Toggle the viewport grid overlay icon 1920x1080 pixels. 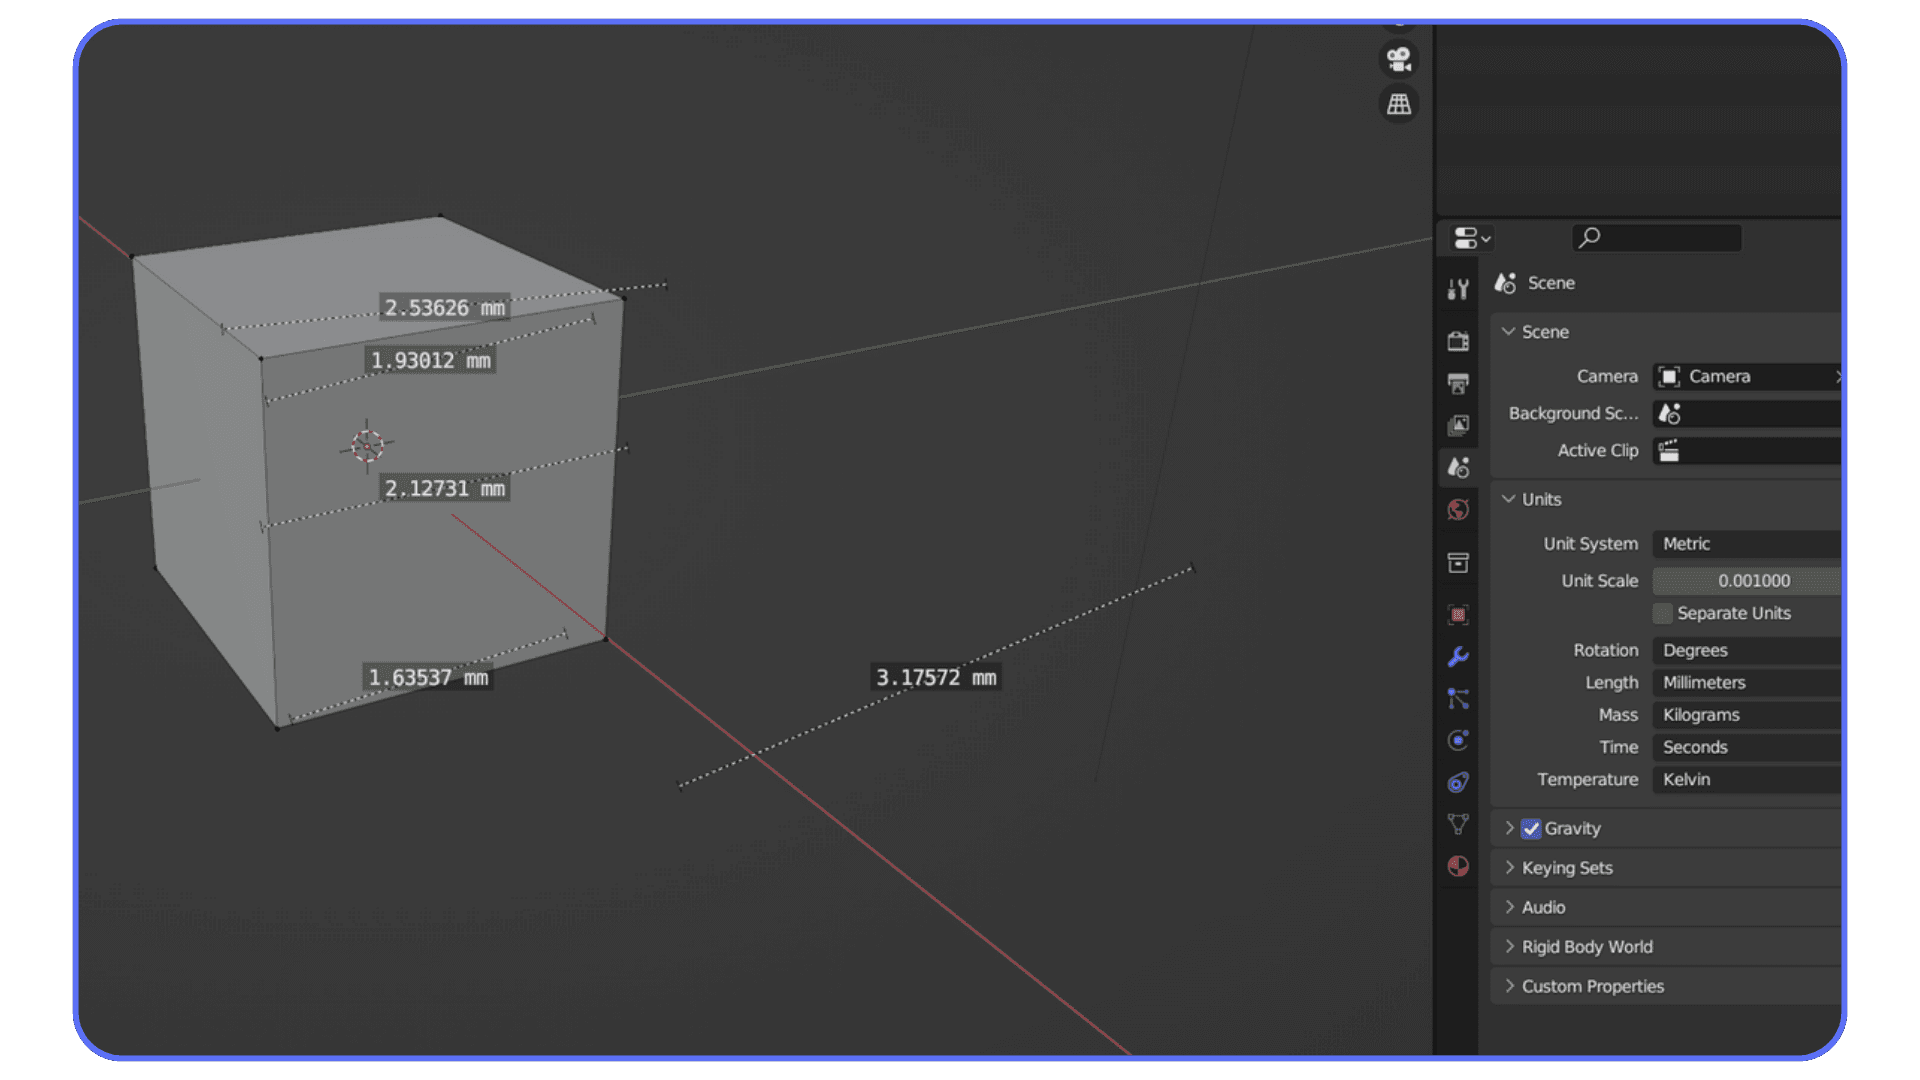tap(1398, 103)
